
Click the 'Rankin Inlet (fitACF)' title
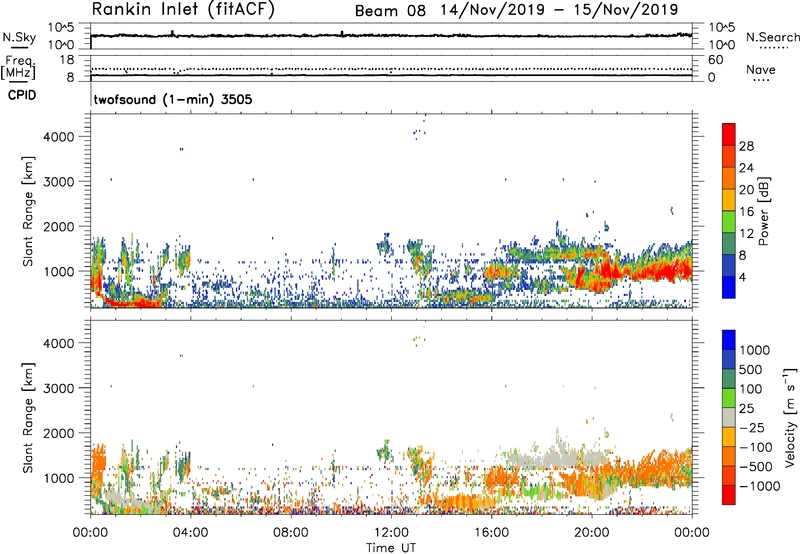pos(183,10)
